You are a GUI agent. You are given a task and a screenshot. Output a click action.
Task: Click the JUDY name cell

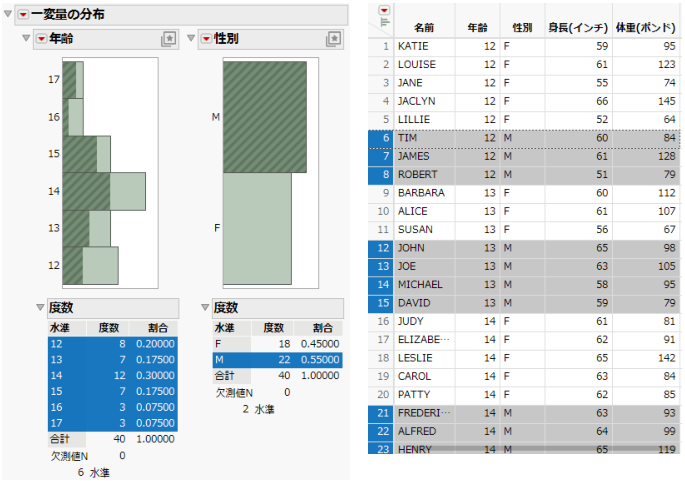pos(425,322)
